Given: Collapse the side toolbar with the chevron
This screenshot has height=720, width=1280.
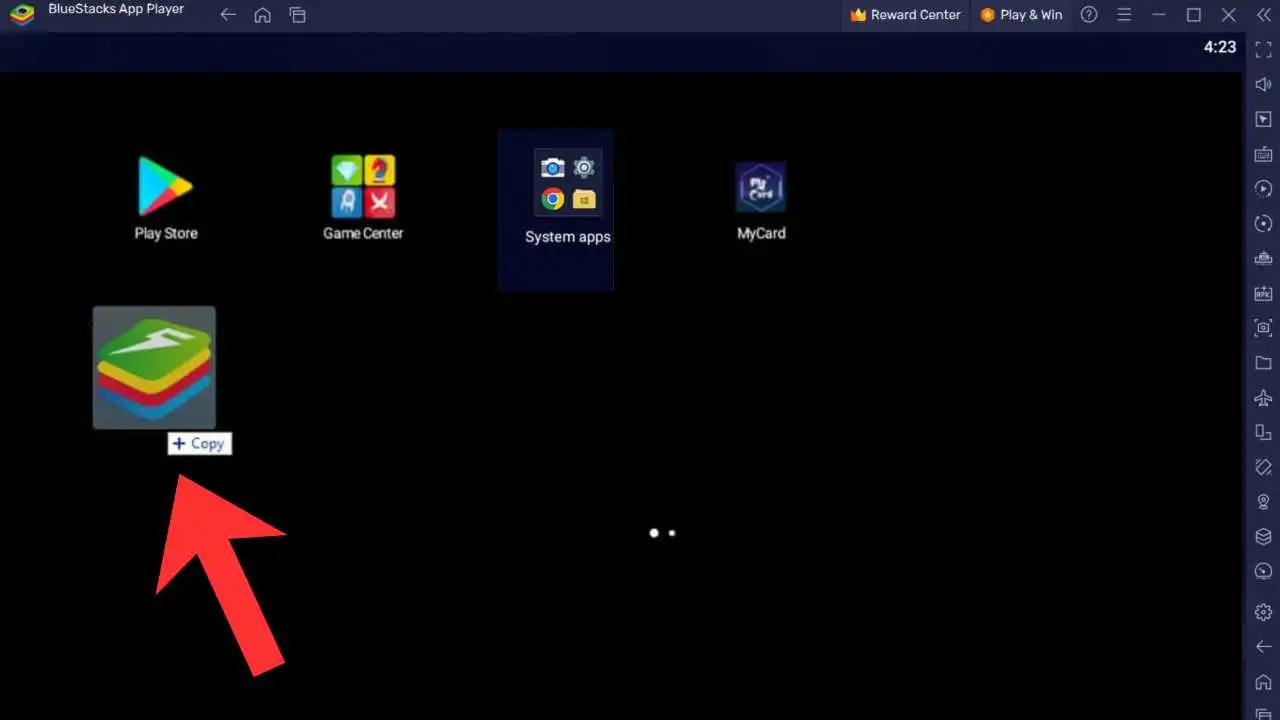Looking at the screenshot, I should point(1263,15).
